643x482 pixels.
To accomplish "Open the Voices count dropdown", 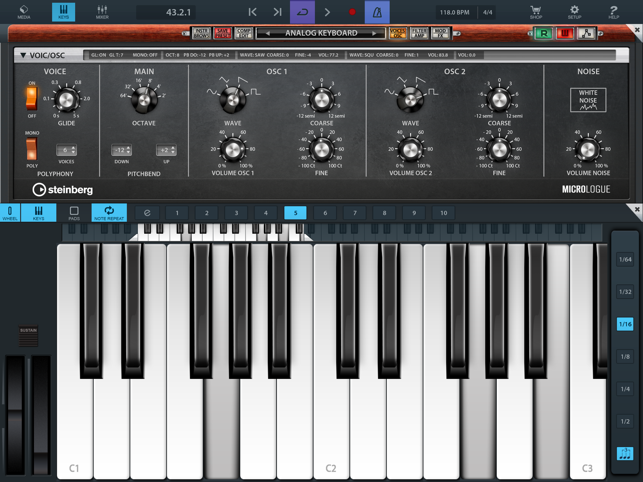I will pos(67,151).
